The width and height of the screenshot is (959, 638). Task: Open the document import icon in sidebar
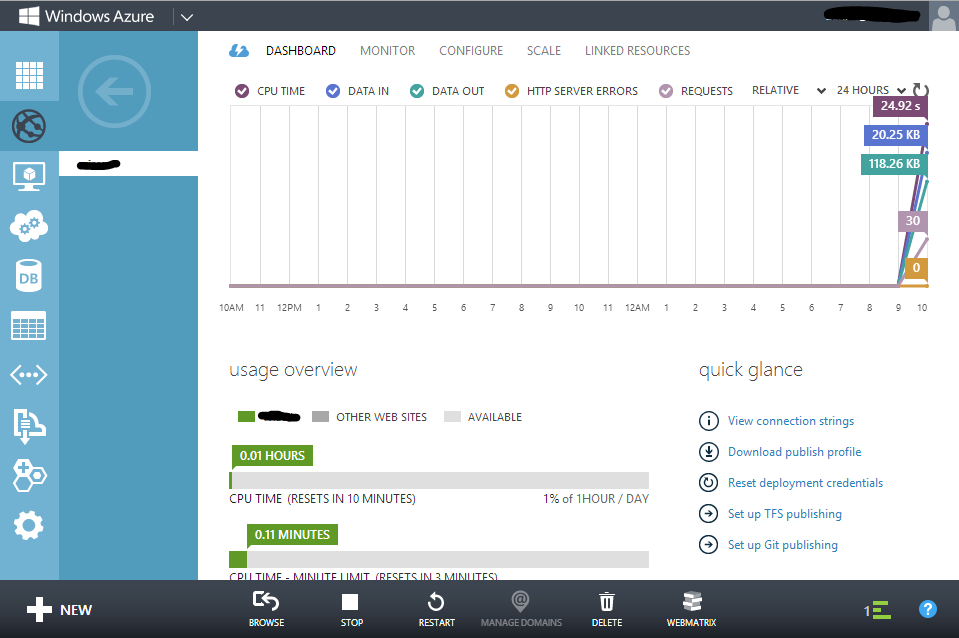click(29, 425)
